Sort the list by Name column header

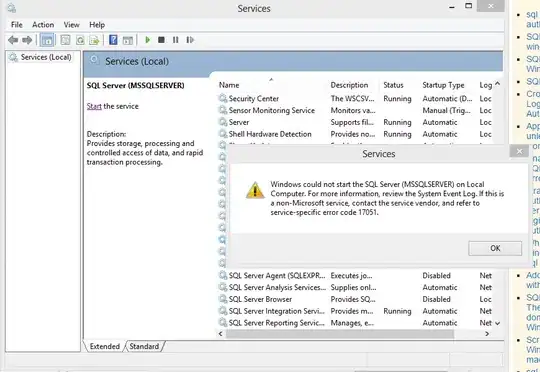pyautogui.click(x=229, y=85)
